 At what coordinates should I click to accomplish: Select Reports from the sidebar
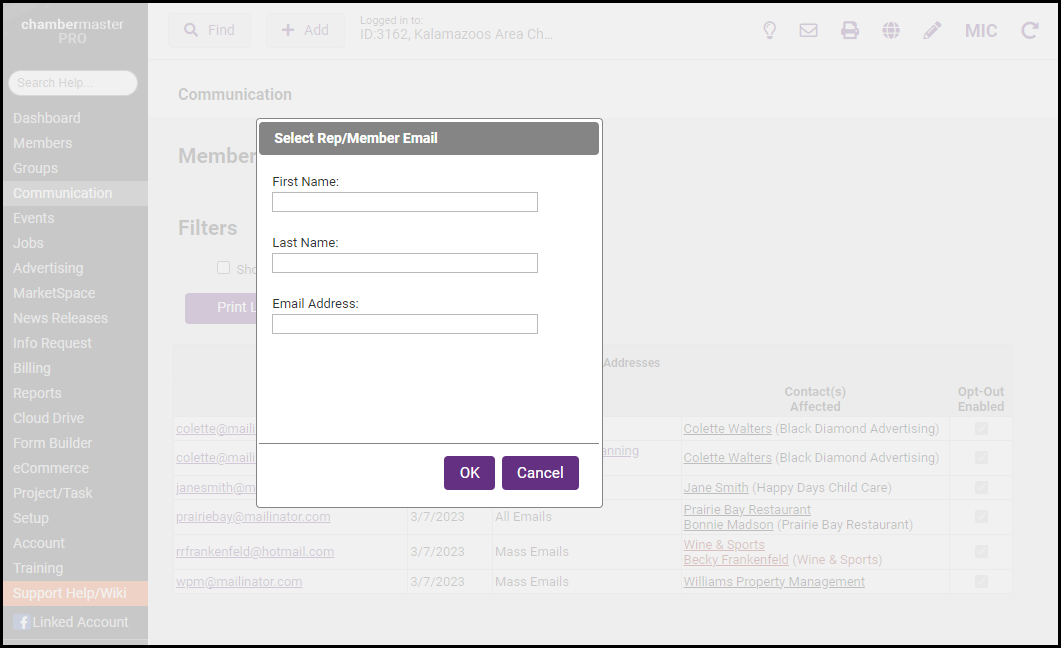[x=37, y=393]
